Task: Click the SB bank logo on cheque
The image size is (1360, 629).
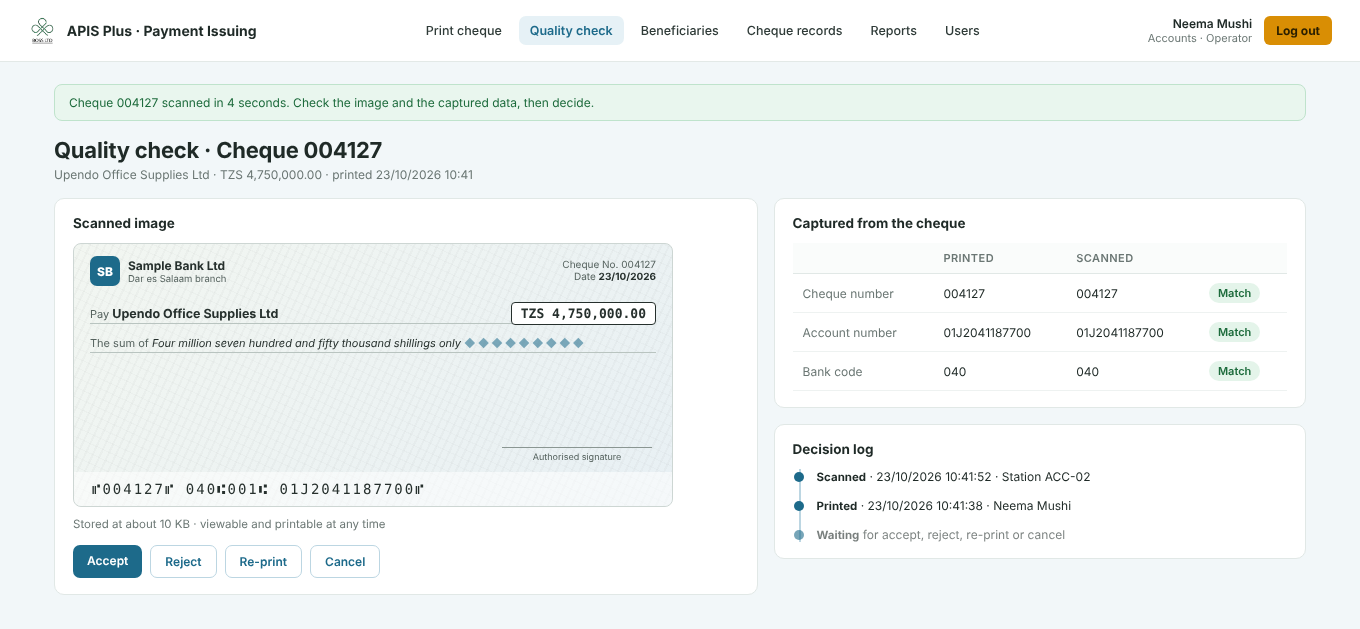Action: point(105,271)
